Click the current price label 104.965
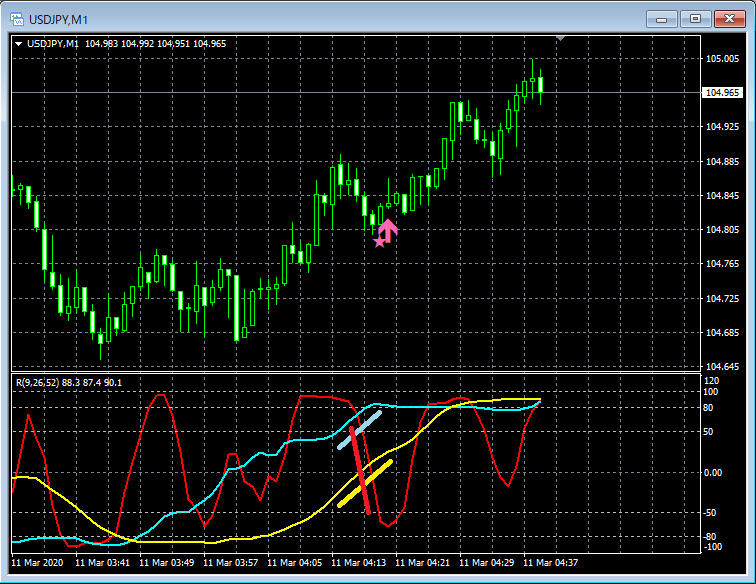756x584 pixels. tap(722, 93)
